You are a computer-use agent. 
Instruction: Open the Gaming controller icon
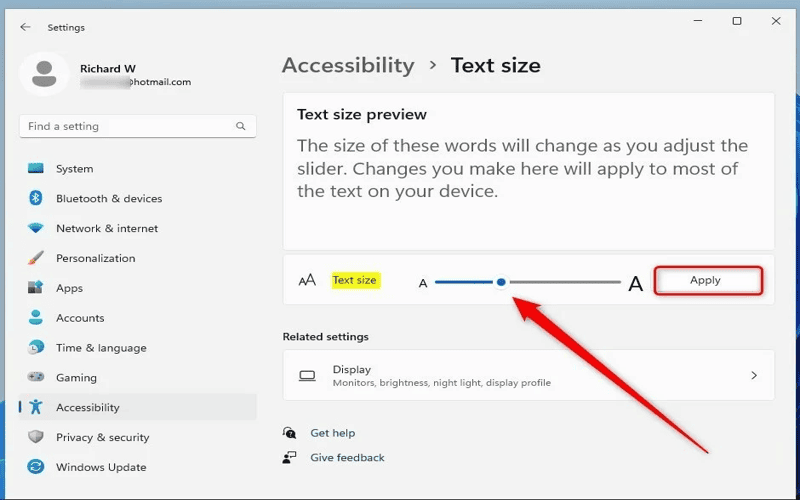point(36,377)
